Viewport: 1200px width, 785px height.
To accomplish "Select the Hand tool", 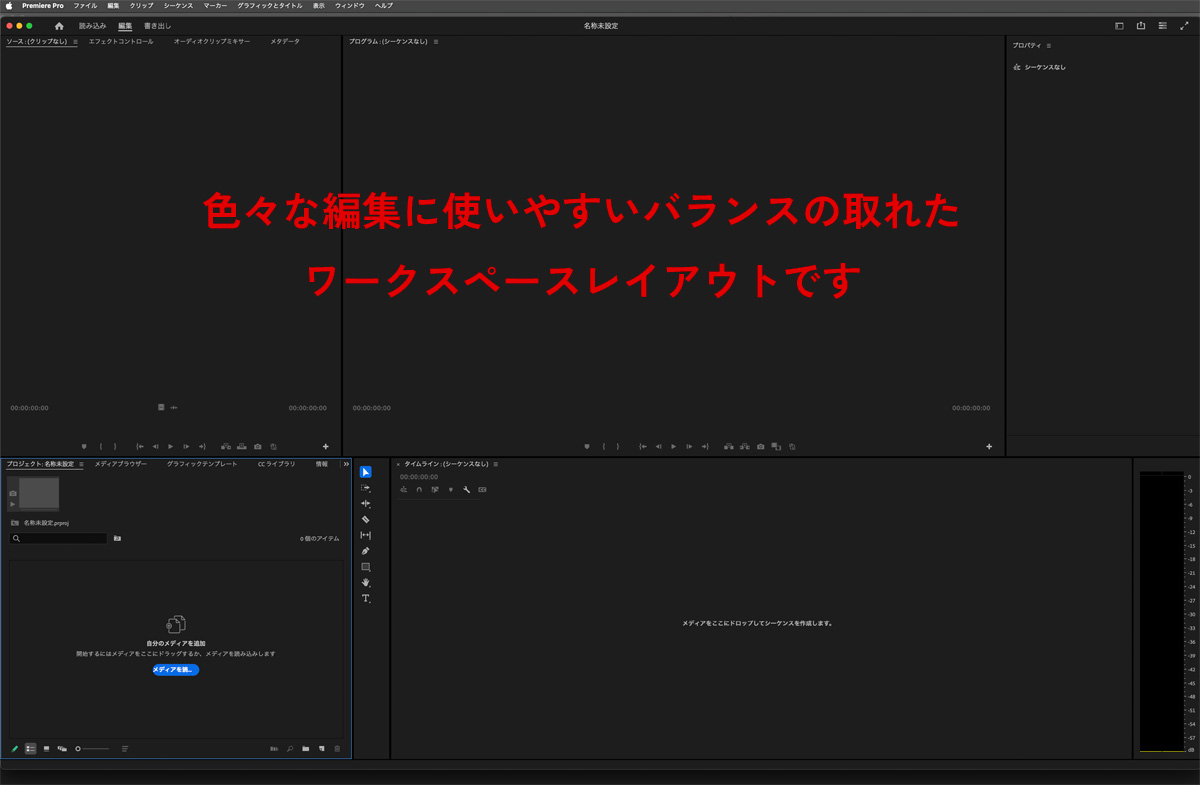I will (x=366, y=582).
